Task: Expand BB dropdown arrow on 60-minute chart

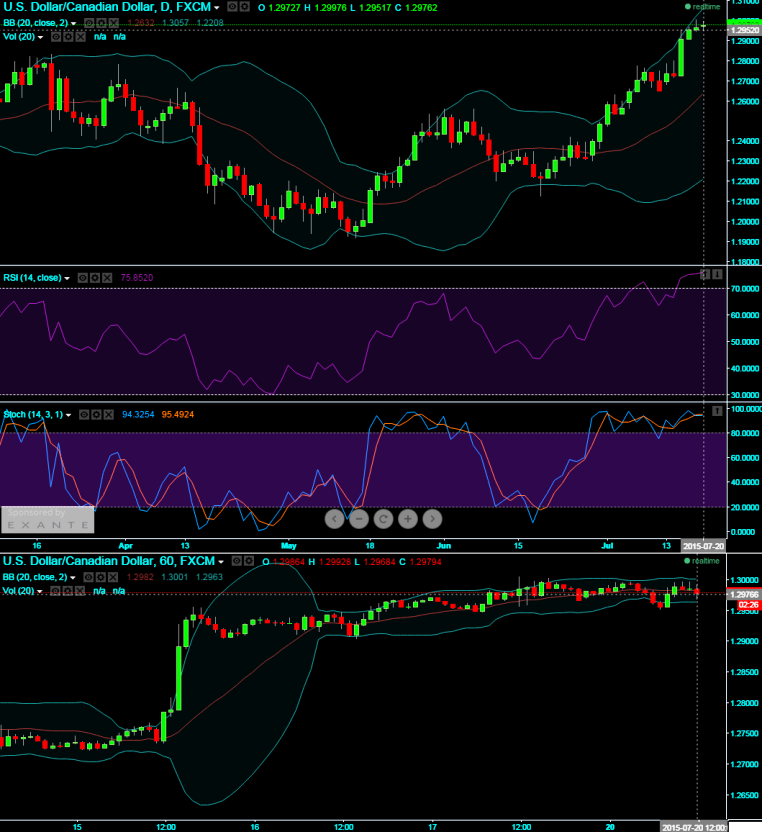Action: coord(73,577)
